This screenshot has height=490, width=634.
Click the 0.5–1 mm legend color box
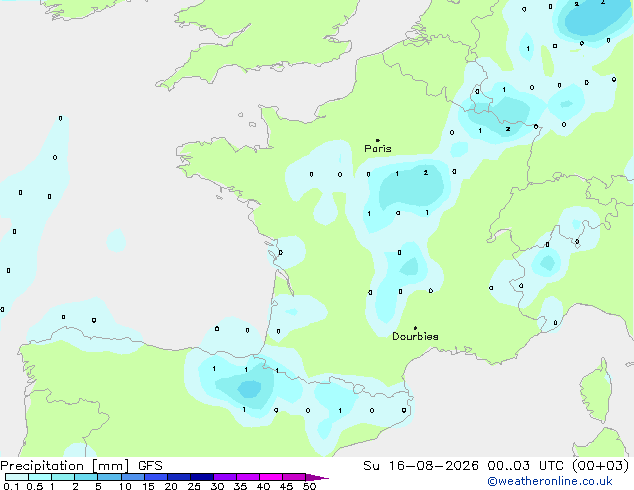tap(40, 477)
